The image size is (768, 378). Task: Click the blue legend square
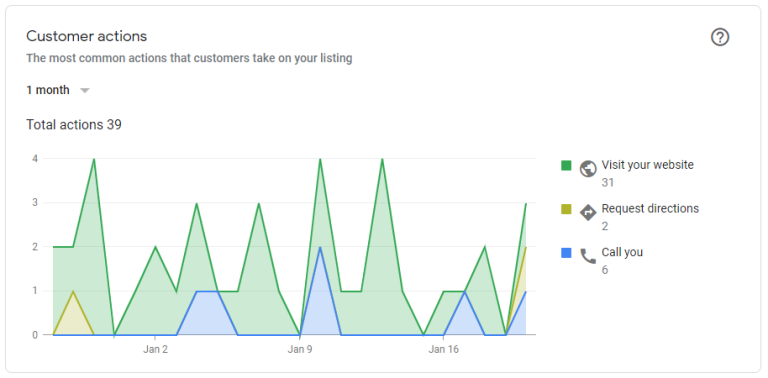pos(566,253)
